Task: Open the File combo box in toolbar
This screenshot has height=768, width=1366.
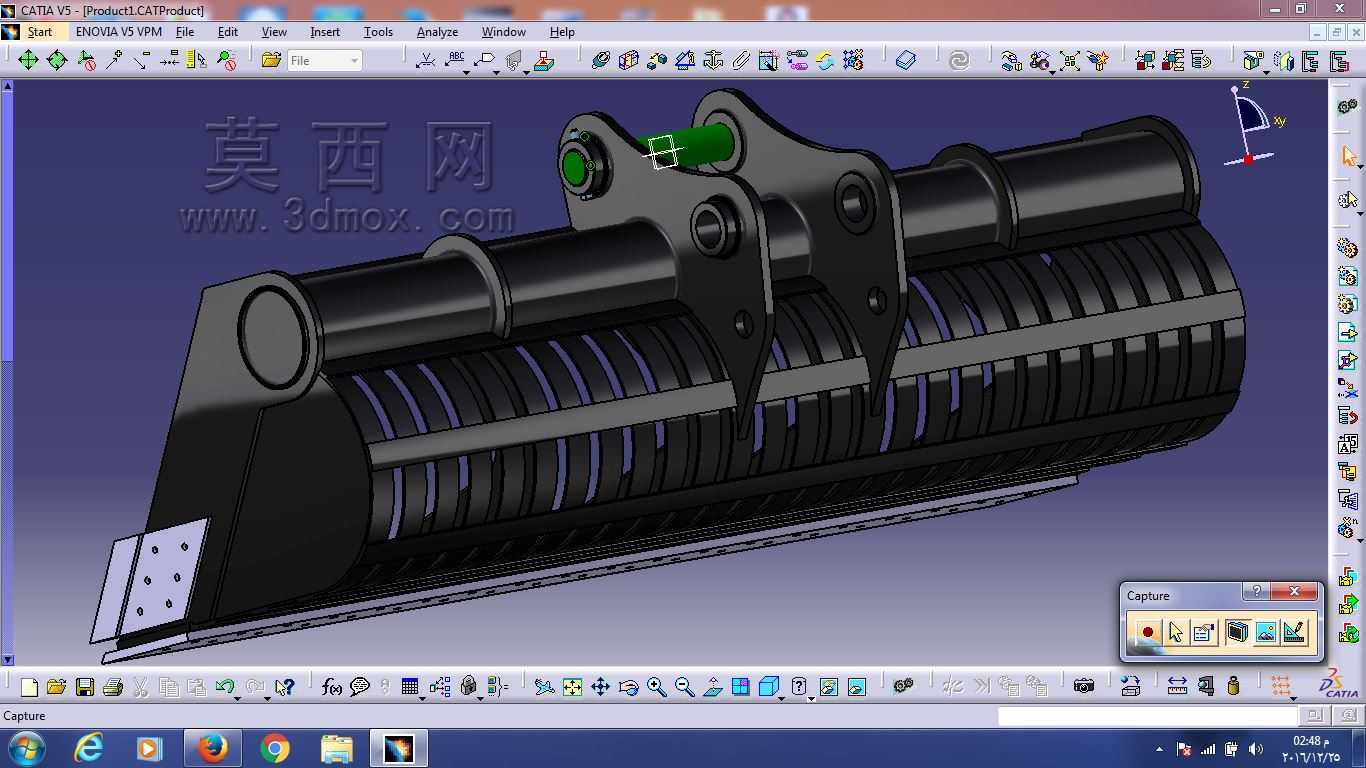Action: pyautogui.click(x=324, y=61)
